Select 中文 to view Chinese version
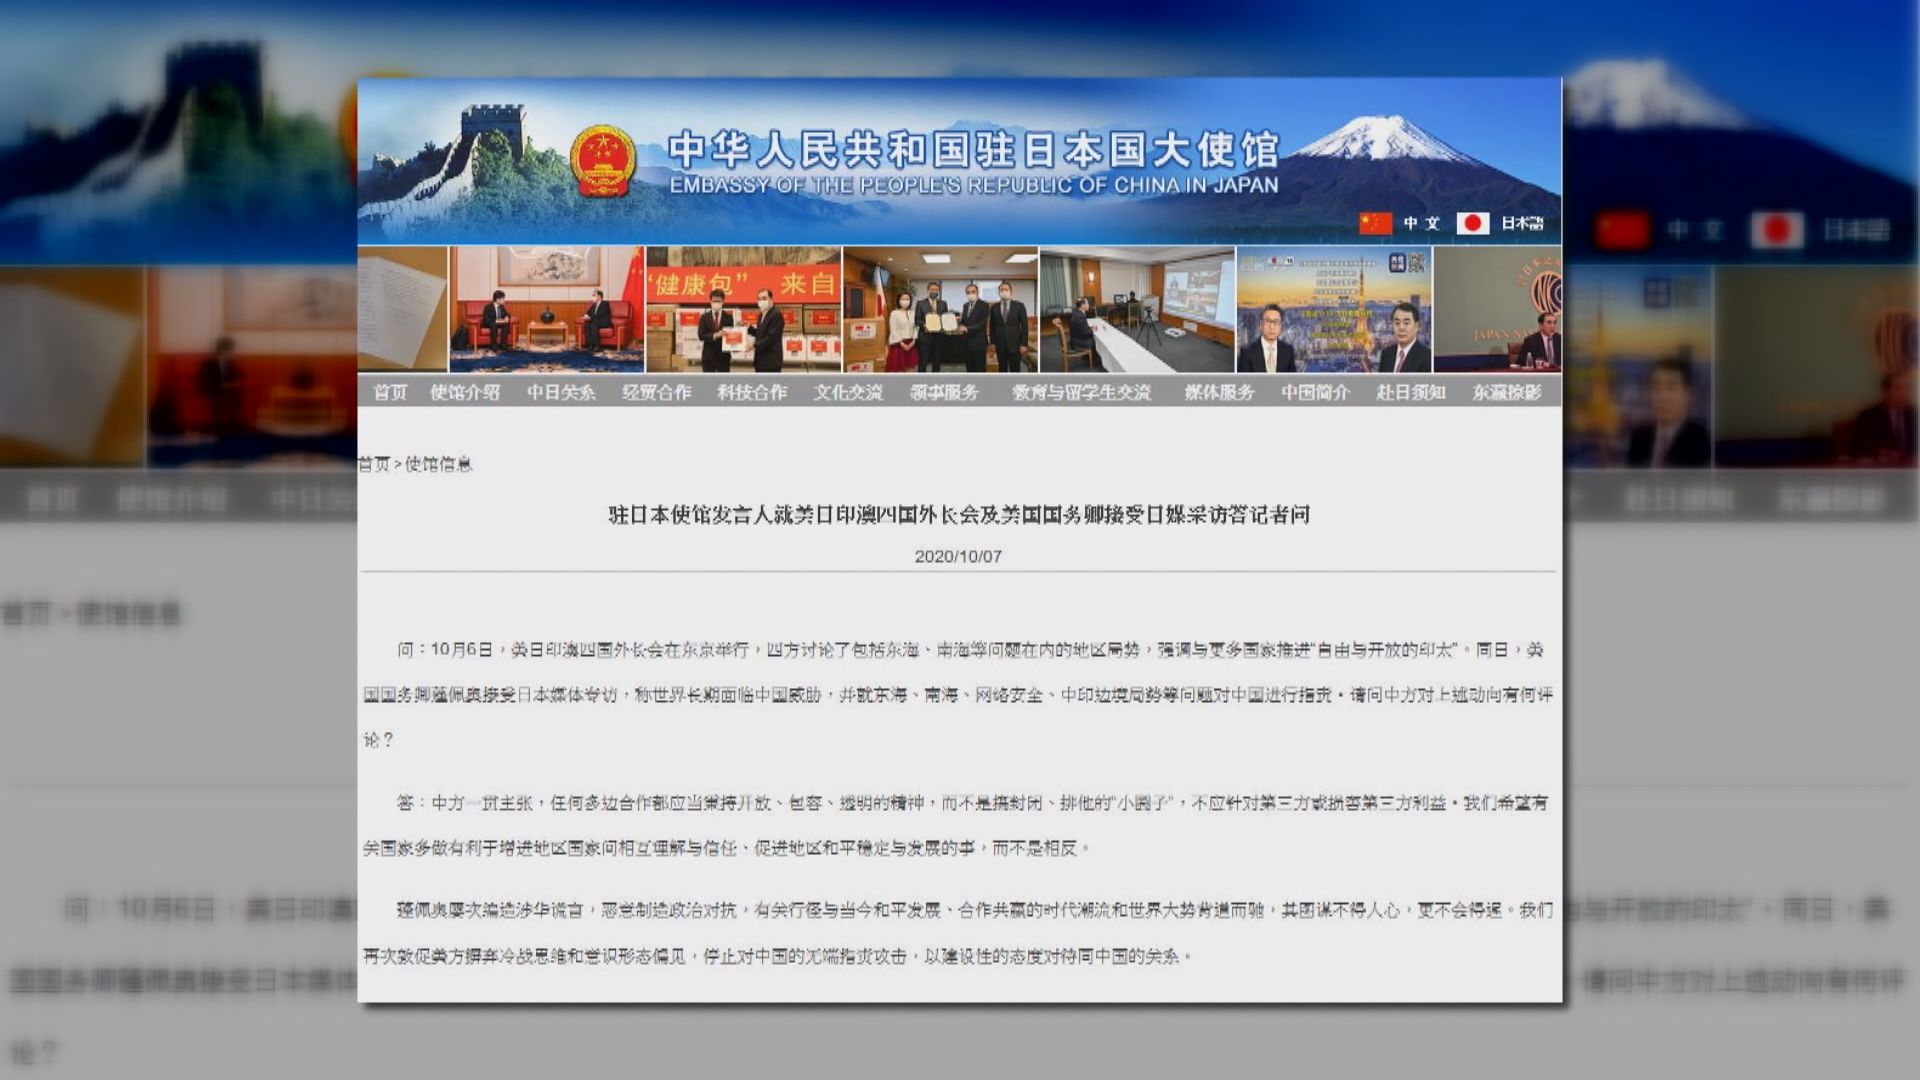This screenshot has height=1080, width=1920. (x=1421, y=222)
